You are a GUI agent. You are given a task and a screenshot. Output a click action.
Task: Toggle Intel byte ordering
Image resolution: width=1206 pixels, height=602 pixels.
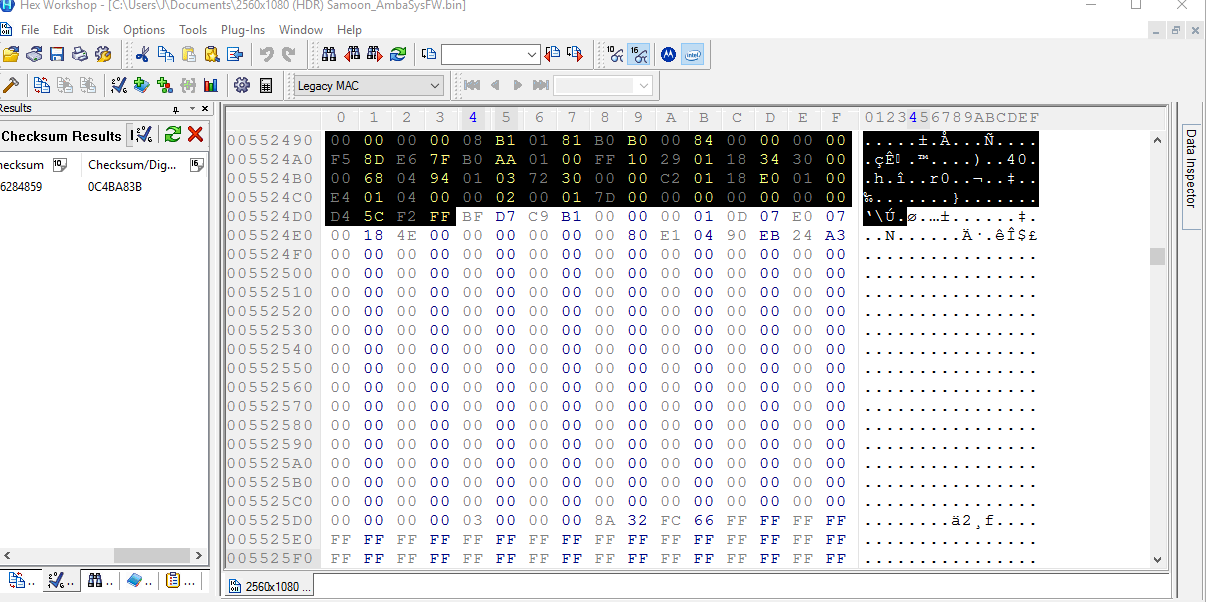pos(692,54)
